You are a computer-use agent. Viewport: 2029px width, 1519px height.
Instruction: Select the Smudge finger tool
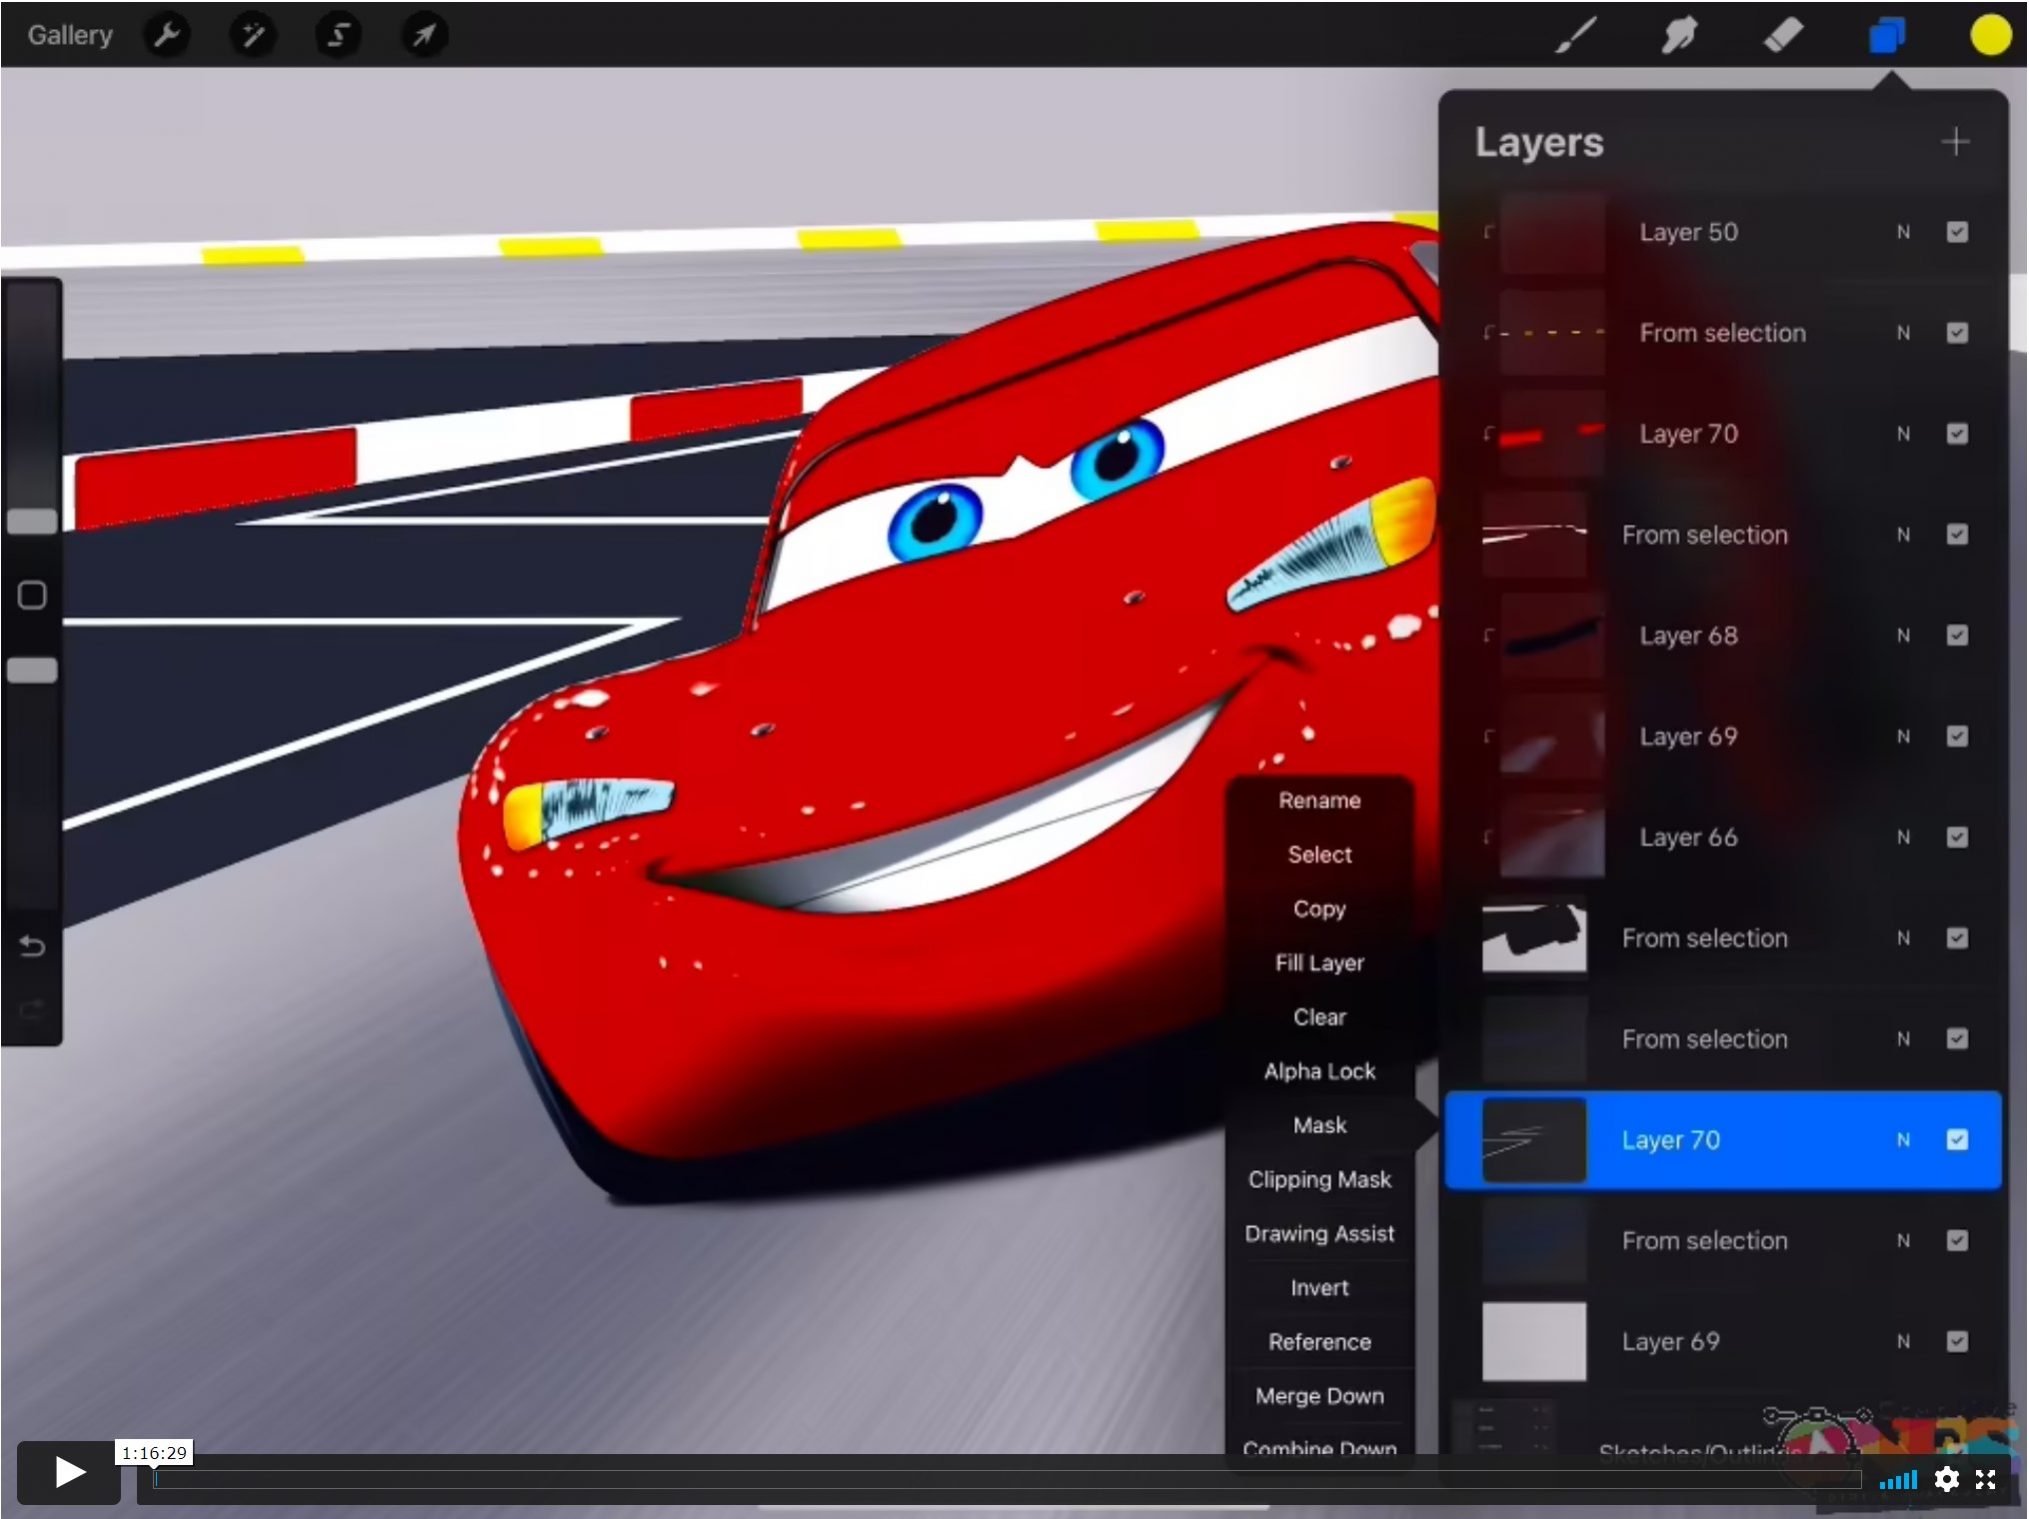pyautogui.click(x=1679, y=35)
